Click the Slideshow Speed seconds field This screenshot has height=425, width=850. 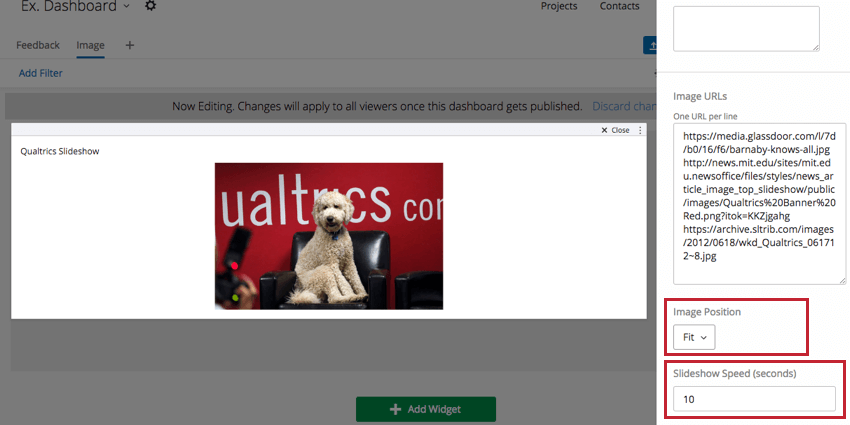[754, 399]
